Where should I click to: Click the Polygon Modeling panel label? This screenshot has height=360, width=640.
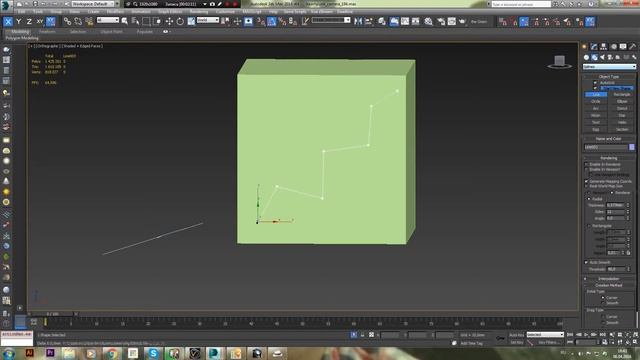coord(22,38)
